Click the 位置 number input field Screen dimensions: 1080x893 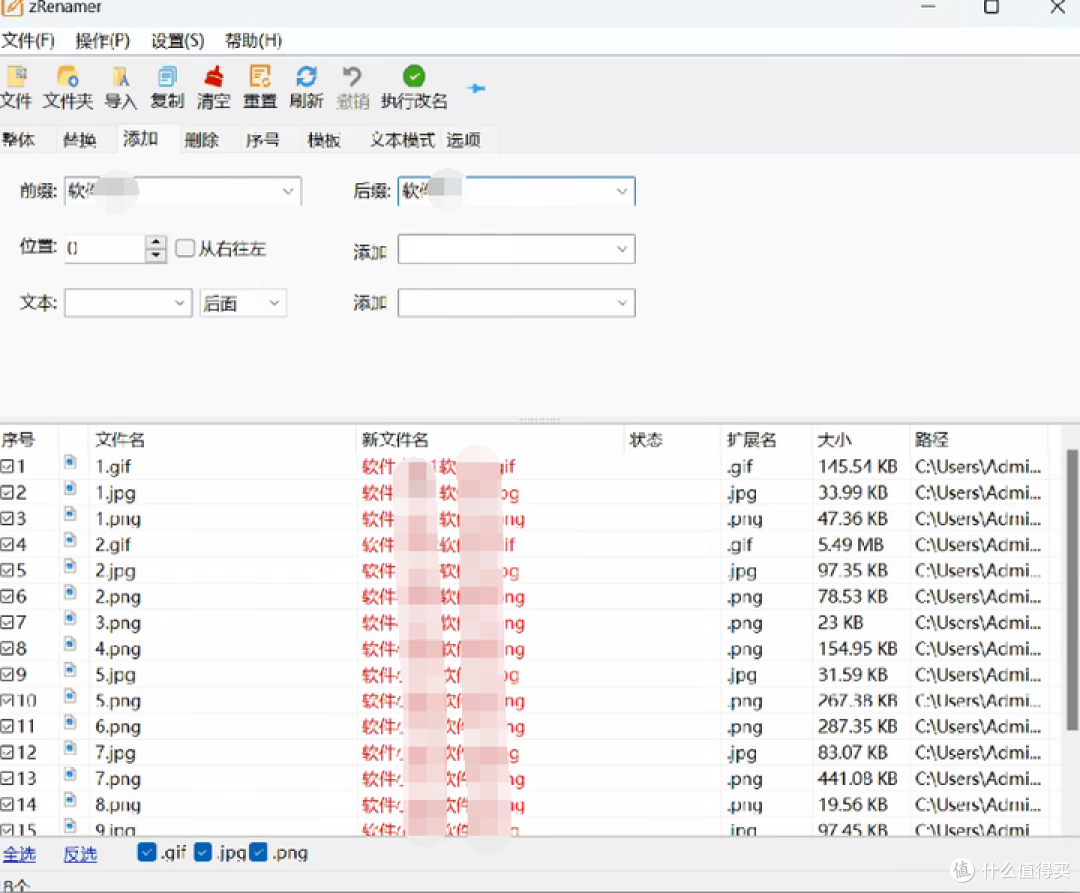tap(105, 249)
